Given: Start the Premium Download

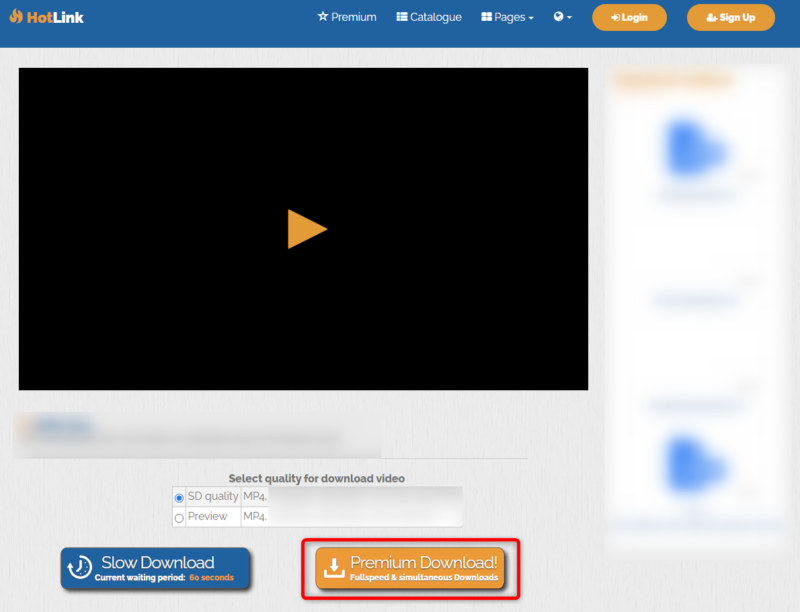Looking at the screenshot, I should 410,567.
